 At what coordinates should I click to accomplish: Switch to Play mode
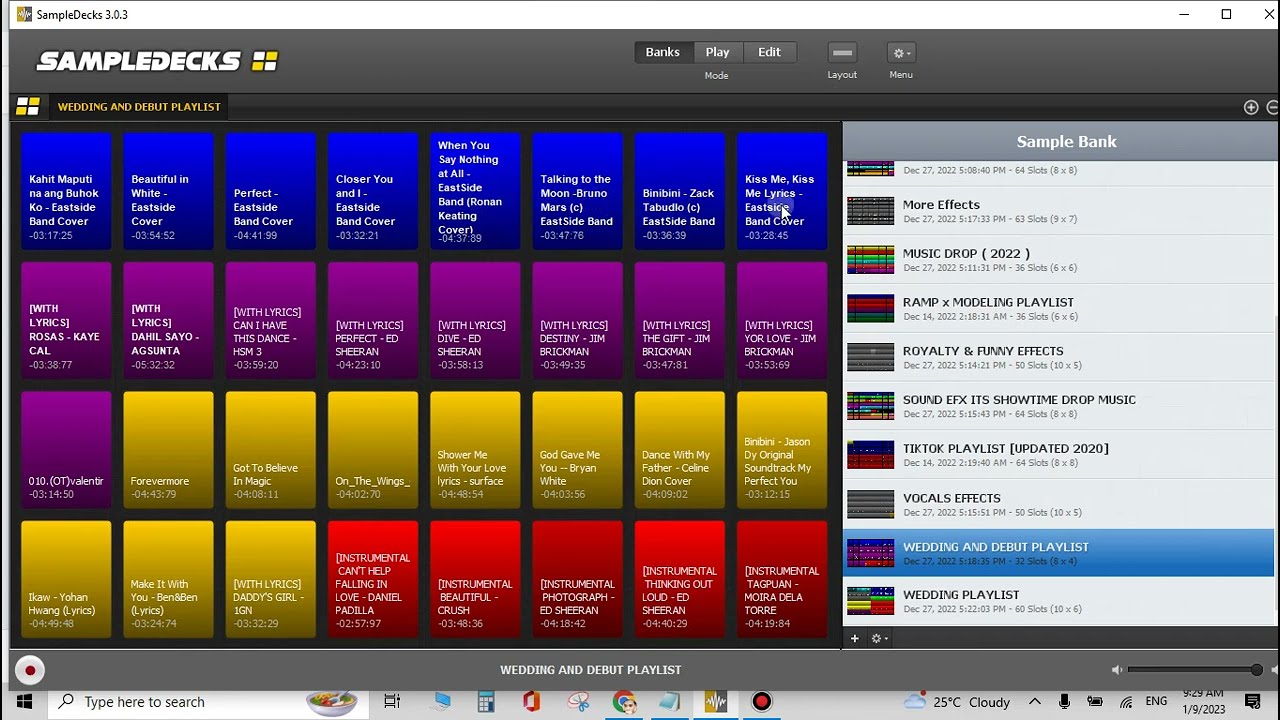tap(717, 52)
